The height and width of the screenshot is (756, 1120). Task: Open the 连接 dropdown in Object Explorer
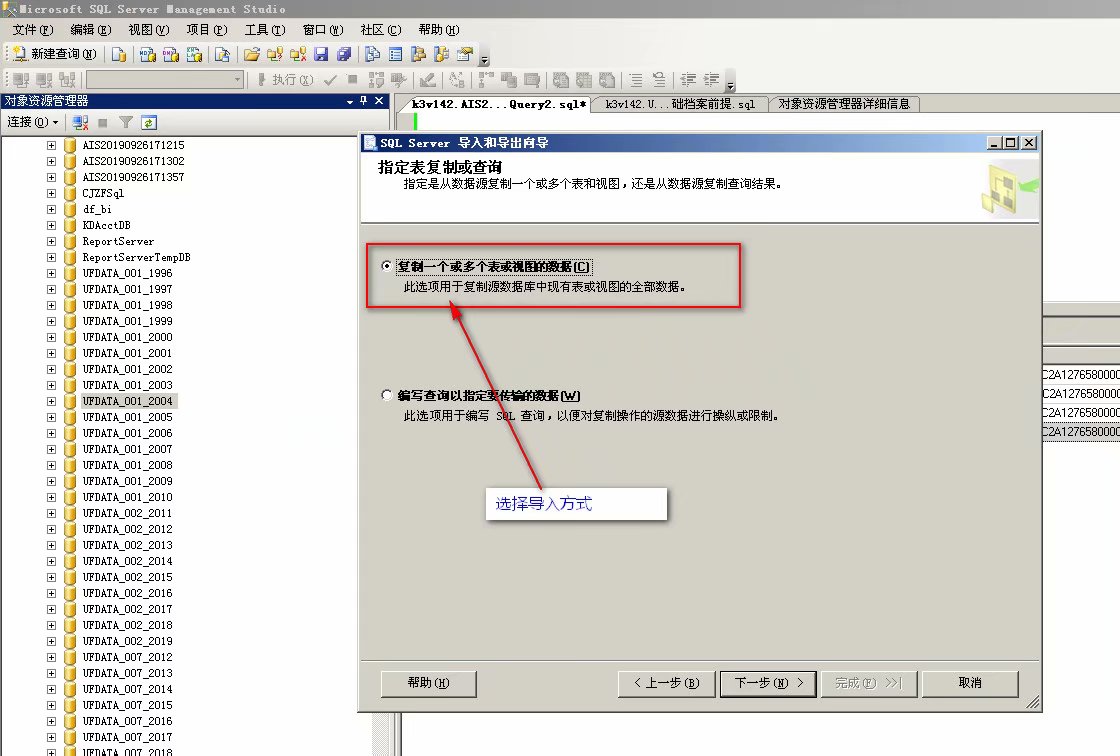(32, 122)
